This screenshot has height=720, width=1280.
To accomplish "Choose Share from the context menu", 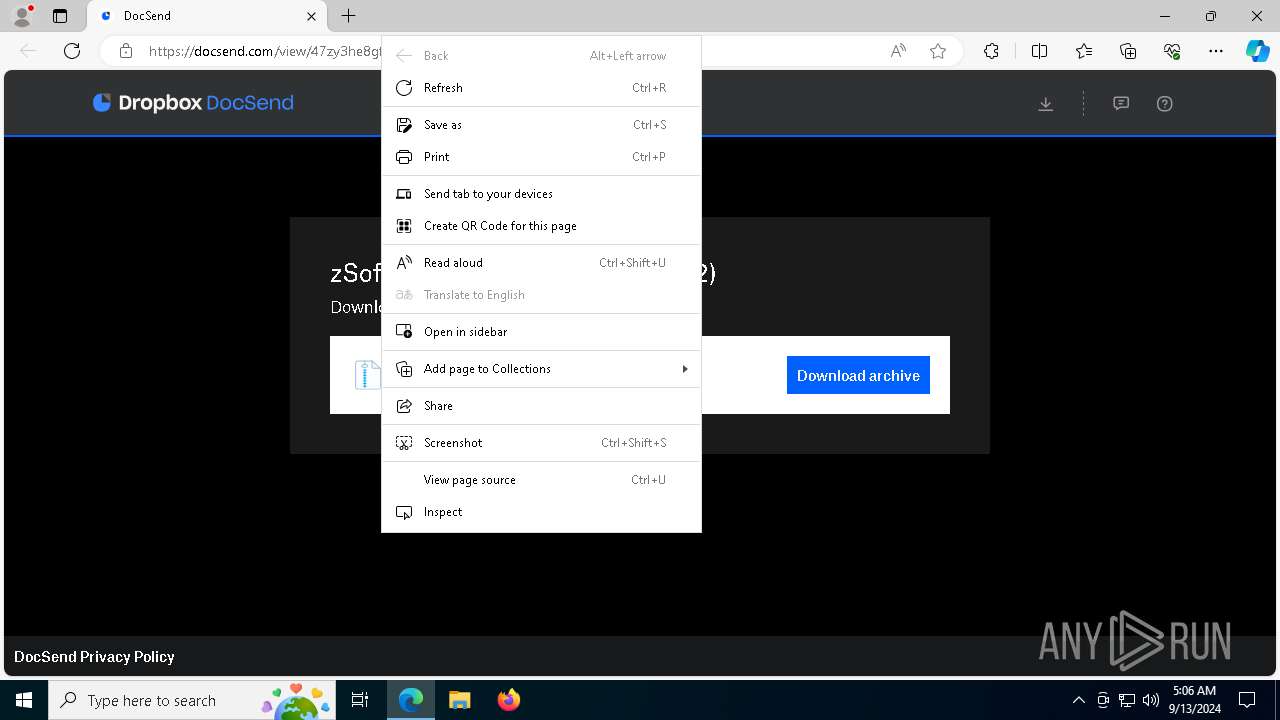I will tap(541, 406).
